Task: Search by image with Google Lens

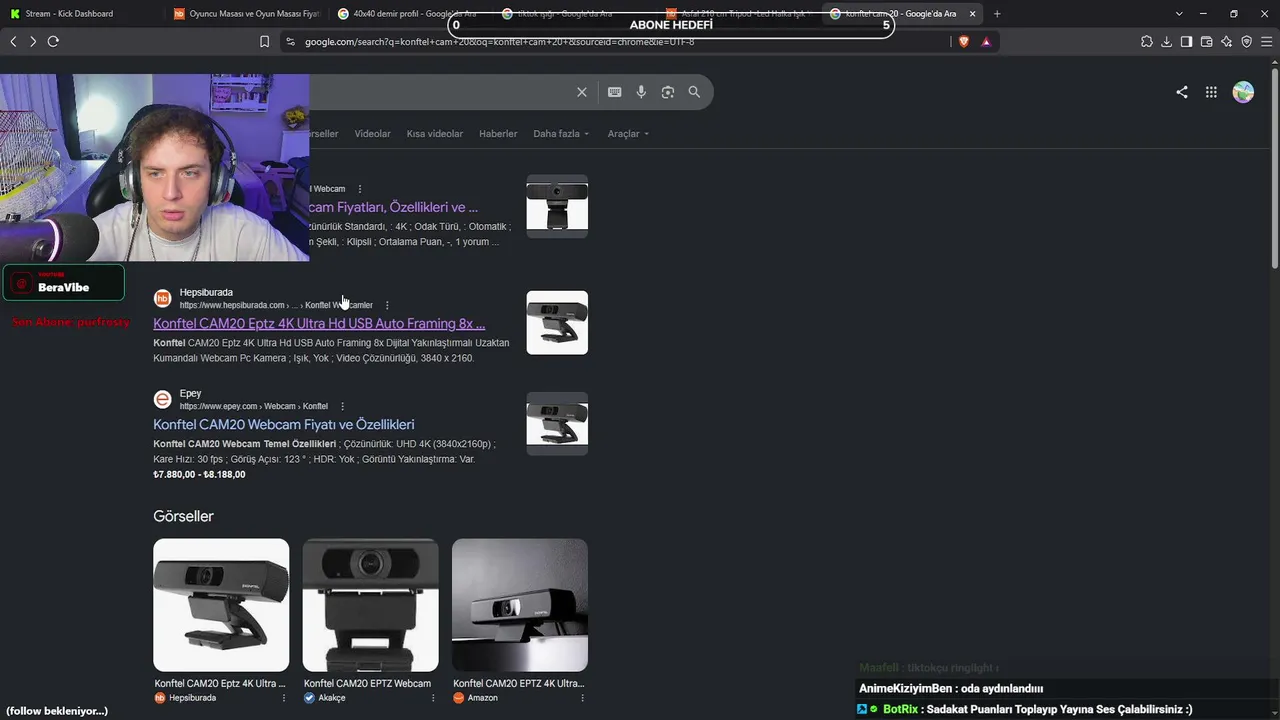Action: (x=668, y=92)
